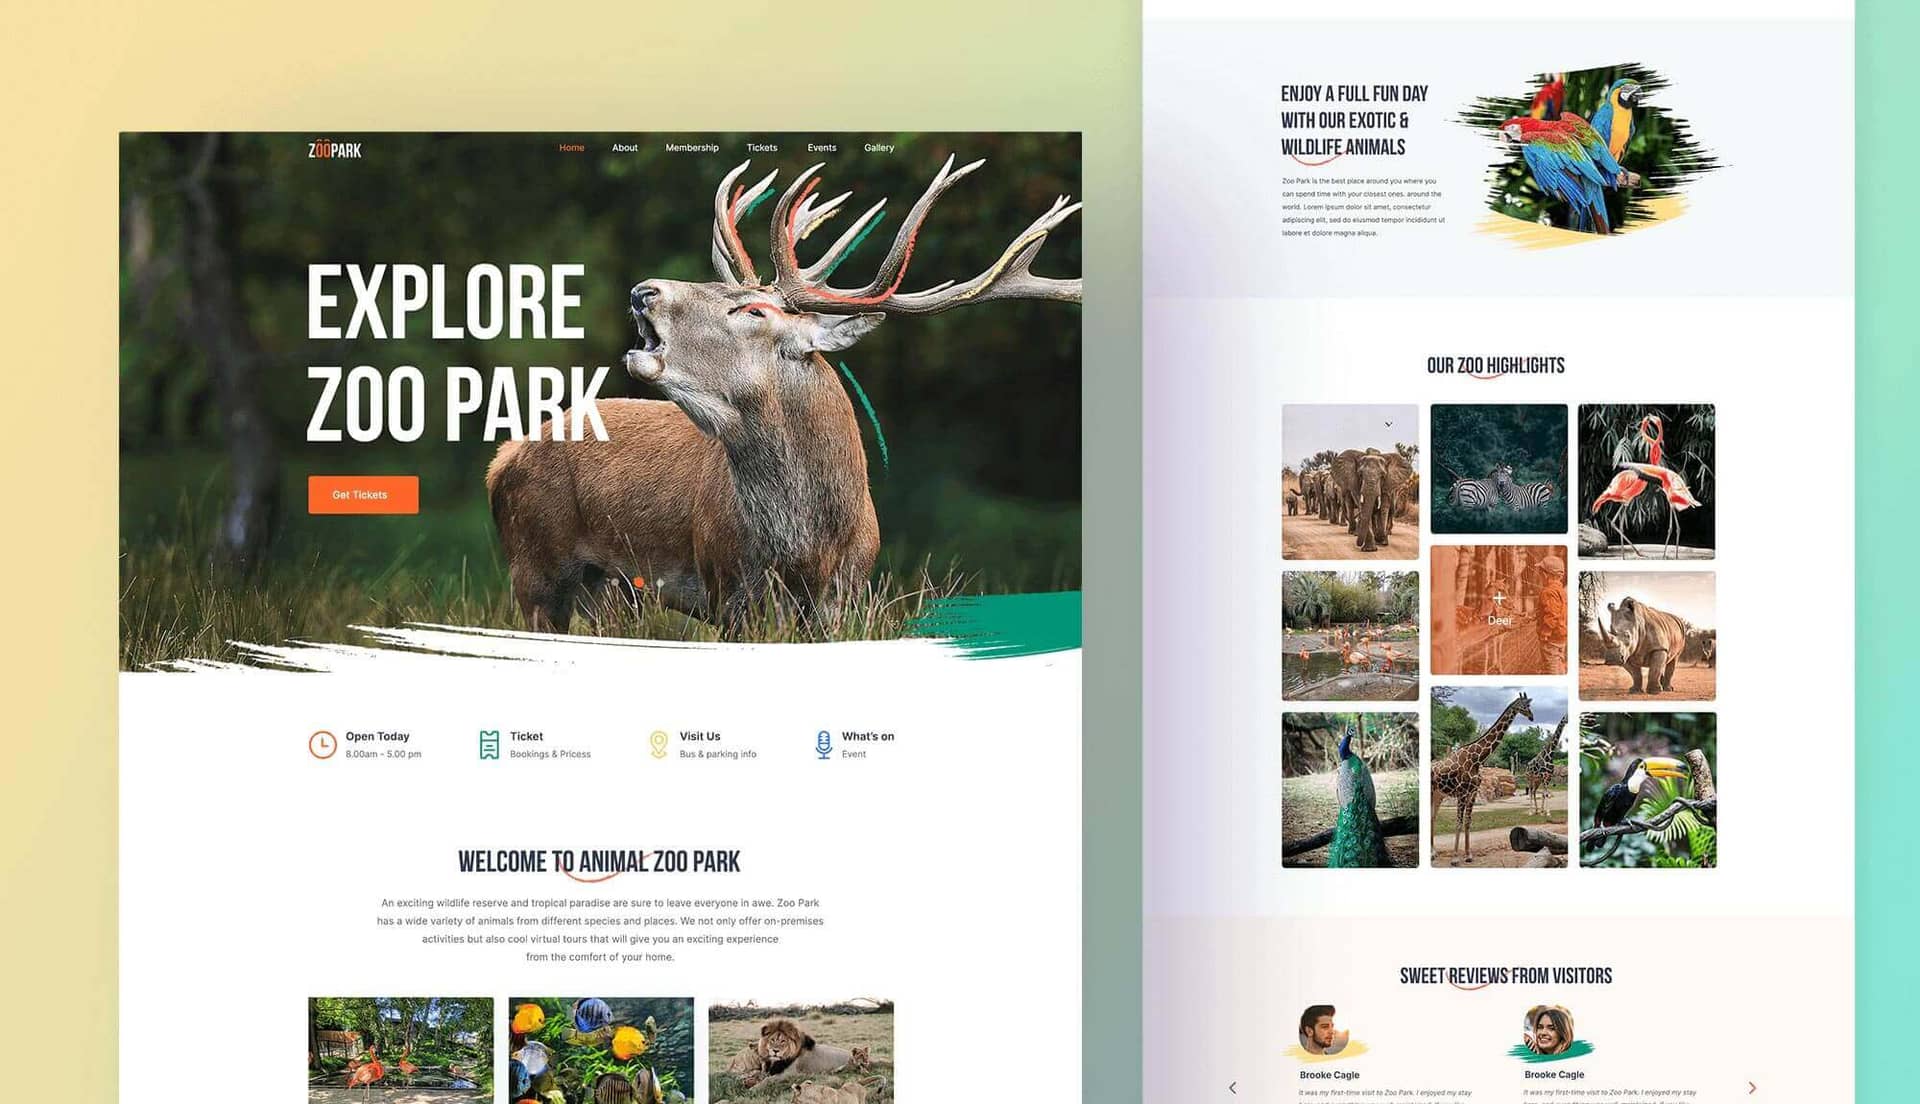Open the peacock highlight image
Image resolution: width=1920 pixels, height=1104 pixels.
pos(1350,790)
